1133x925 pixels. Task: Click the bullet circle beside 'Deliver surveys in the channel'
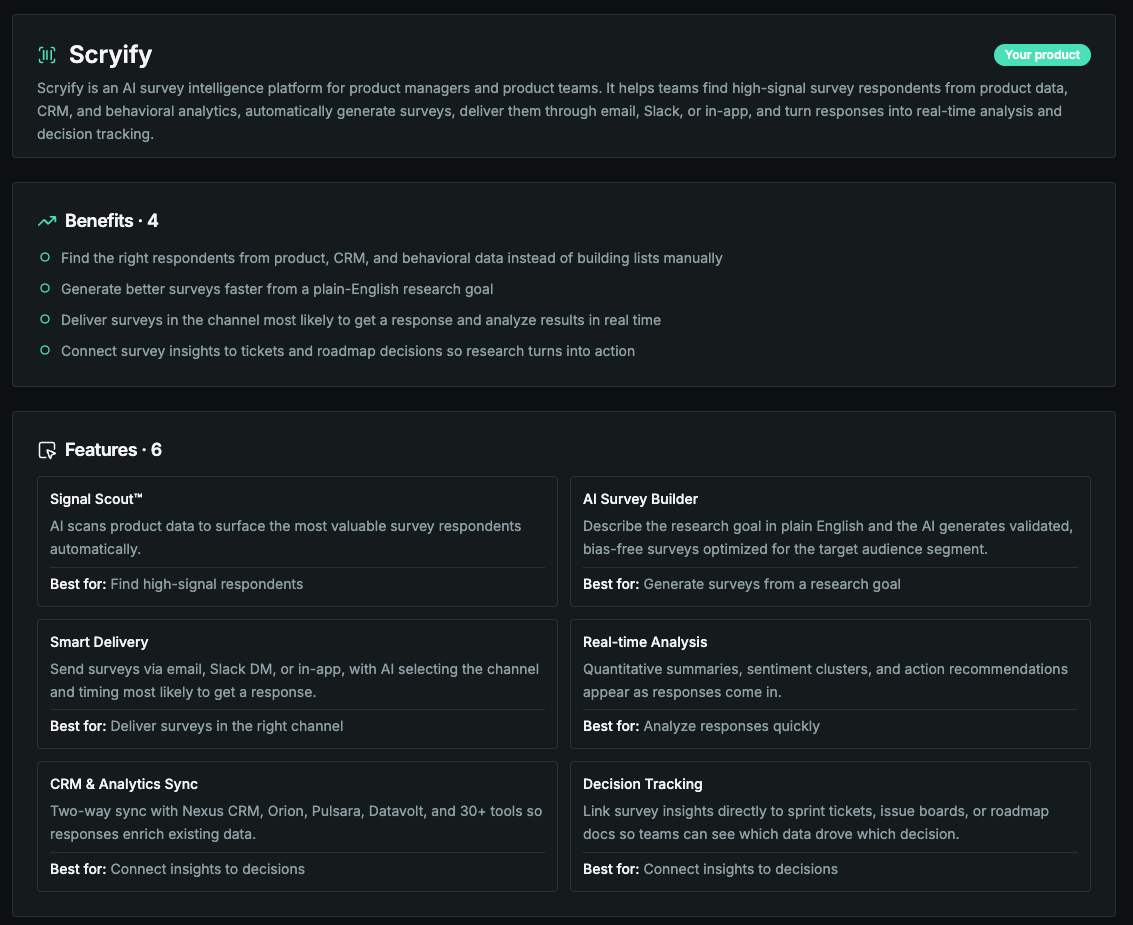click(x=45, y=319)
